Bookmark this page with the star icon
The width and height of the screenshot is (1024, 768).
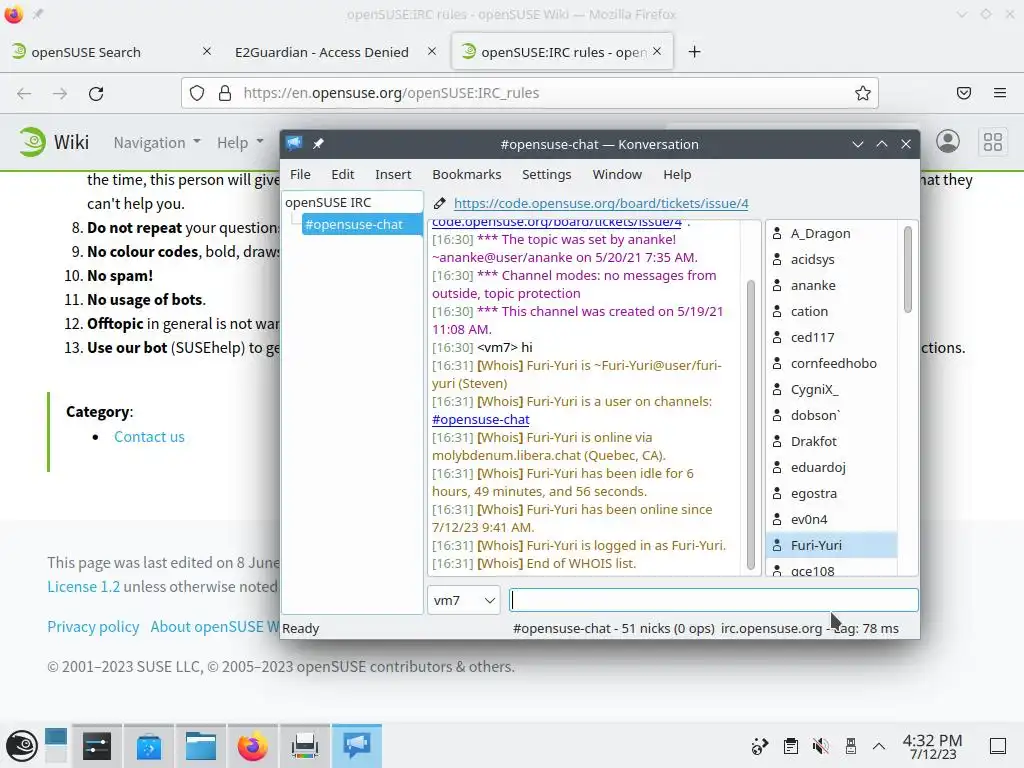[863, 93]
